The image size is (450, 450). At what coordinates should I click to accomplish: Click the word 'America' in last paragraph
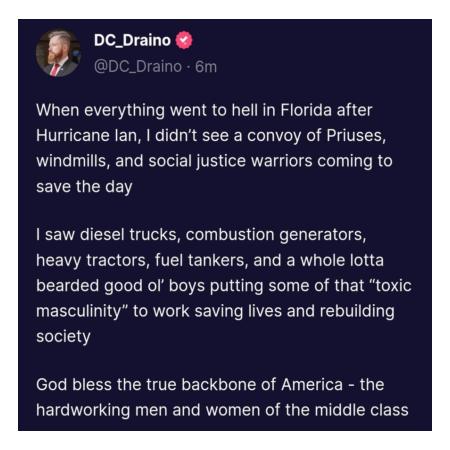pyautogui.click(x=312, y=385)
